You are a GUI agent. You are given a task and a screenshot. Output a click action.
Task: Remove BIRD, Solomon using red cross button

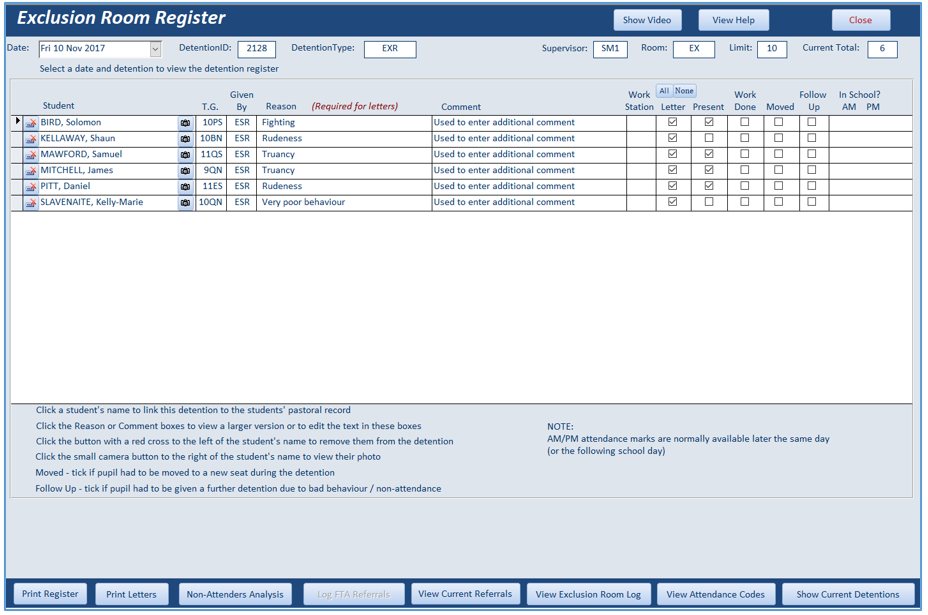pyautogui.click(x=31, y=123)
